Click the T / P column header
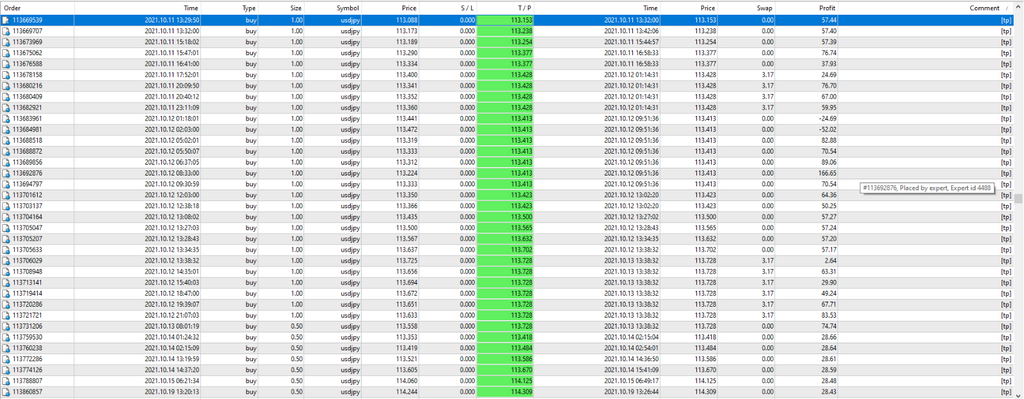Screen dimensions: 1024x399 [505, 8]
